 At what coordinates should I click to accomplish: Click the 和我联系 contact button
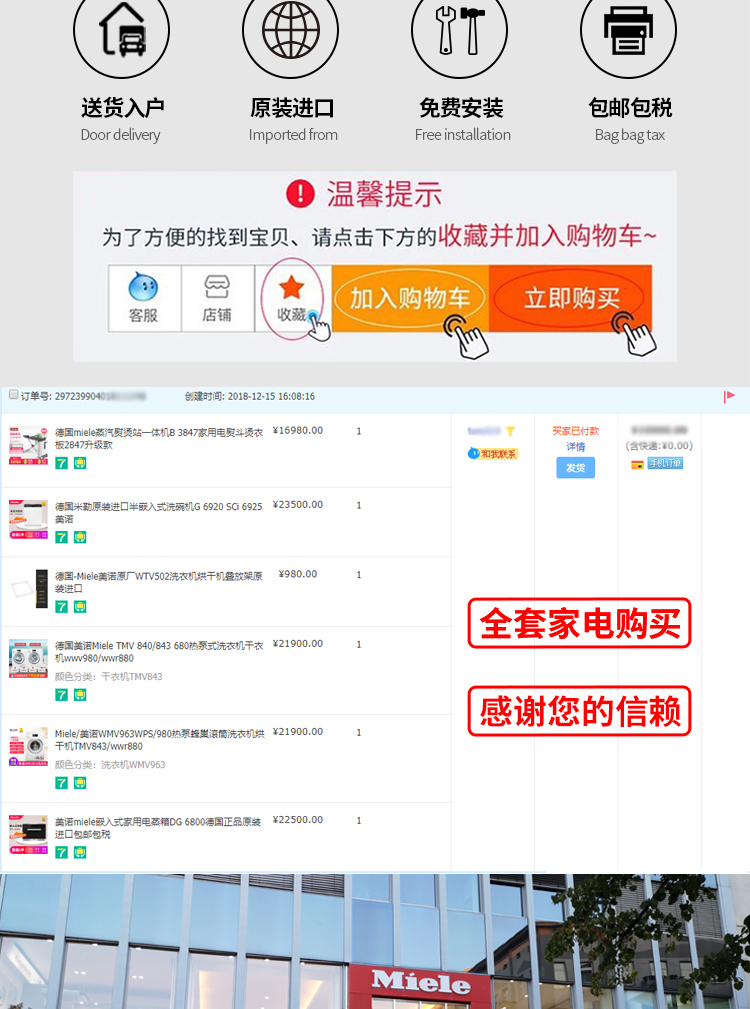493,454
